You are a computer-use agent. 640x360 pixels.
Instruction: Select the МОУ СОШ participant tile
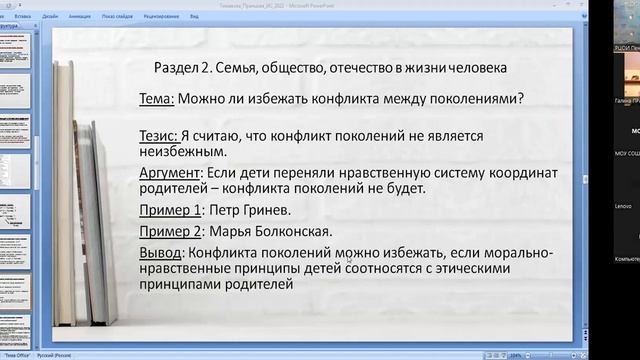[627, 131]
